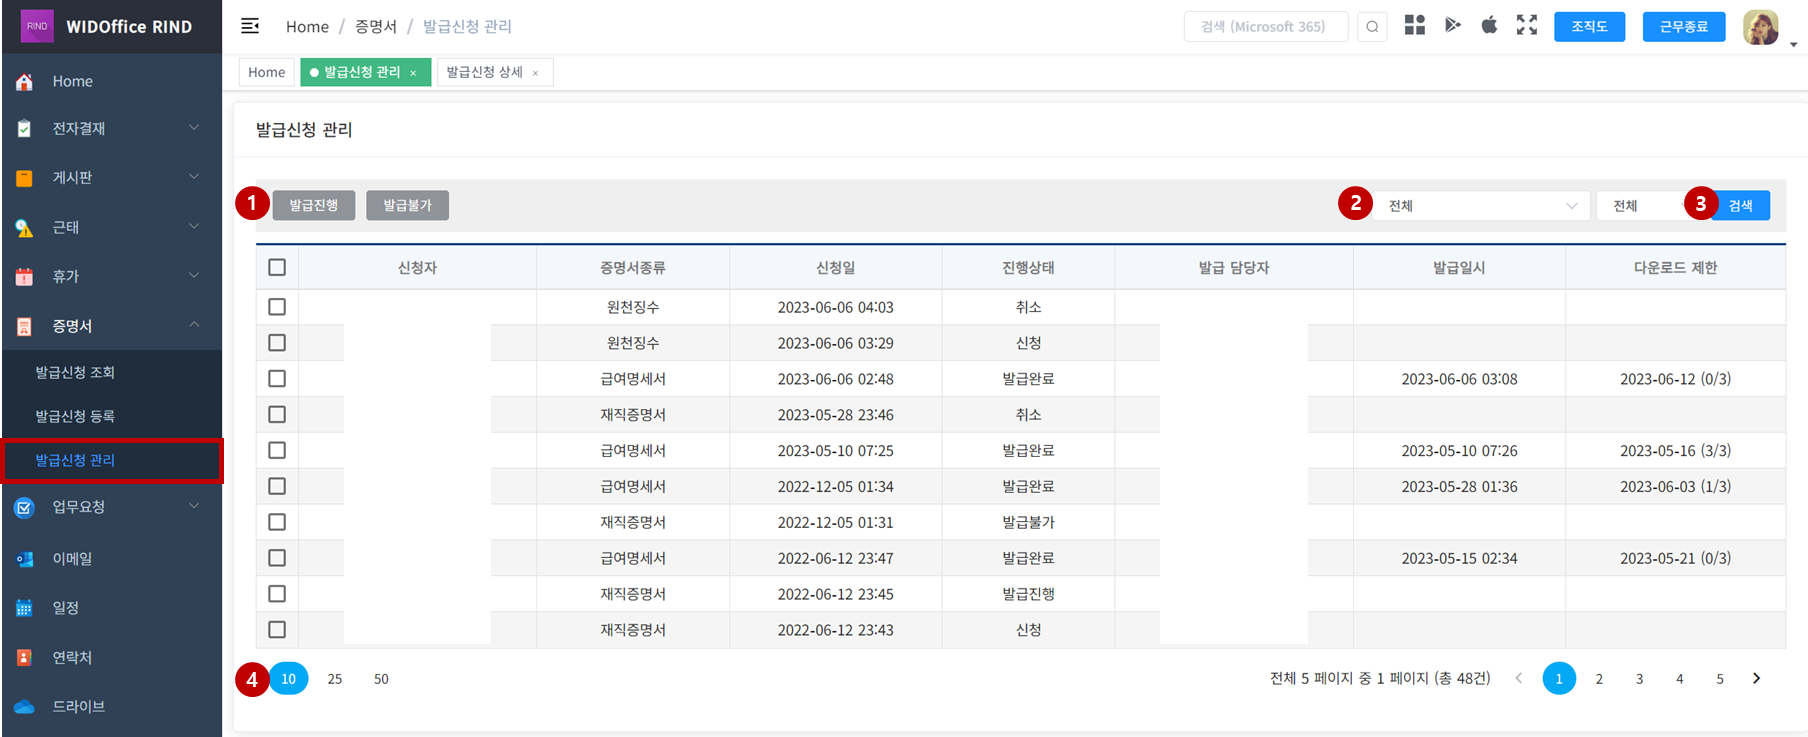Open Home from the sidebar
Viewport: 1808px width, 737px height.
(x=72, y=81)
